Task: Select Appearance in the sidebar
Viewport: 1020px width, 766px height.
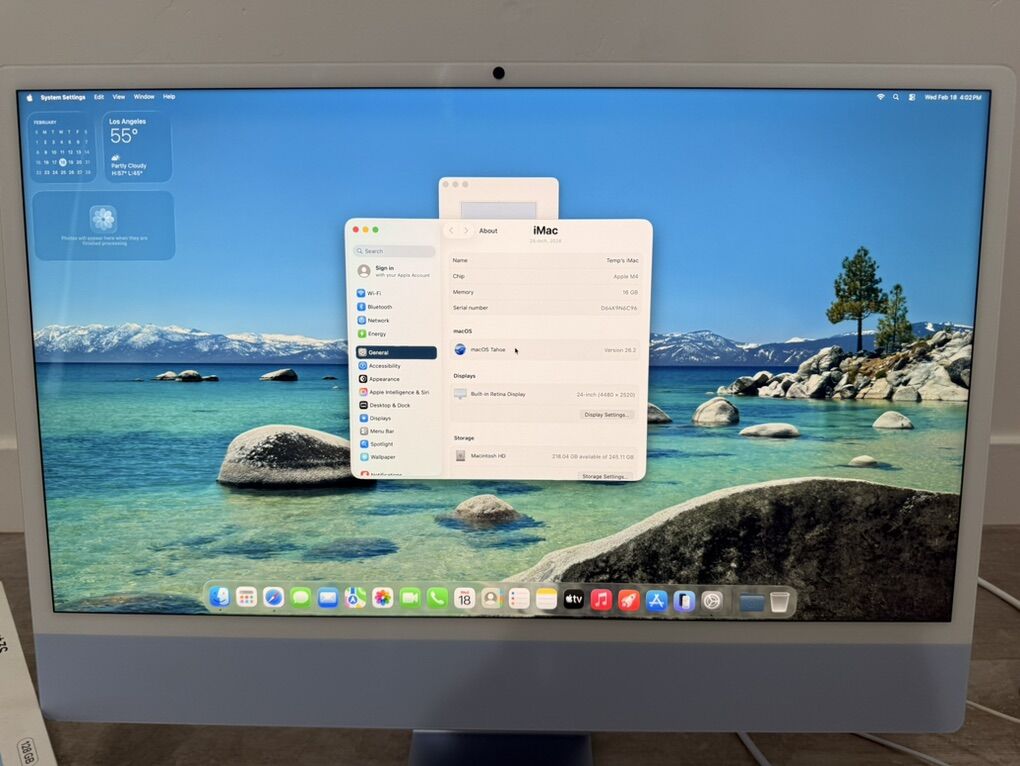Action: [x=384, y=379]
